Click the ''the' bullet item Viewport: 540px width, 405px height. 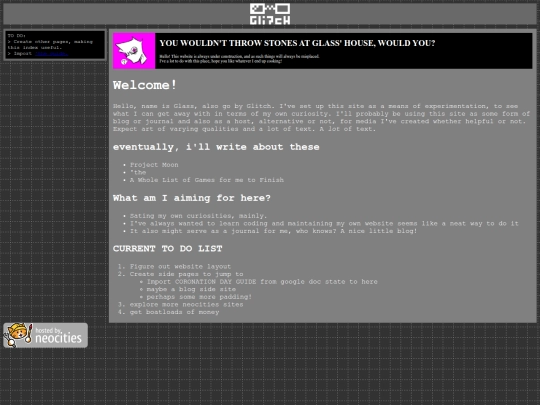pos(138,172)
